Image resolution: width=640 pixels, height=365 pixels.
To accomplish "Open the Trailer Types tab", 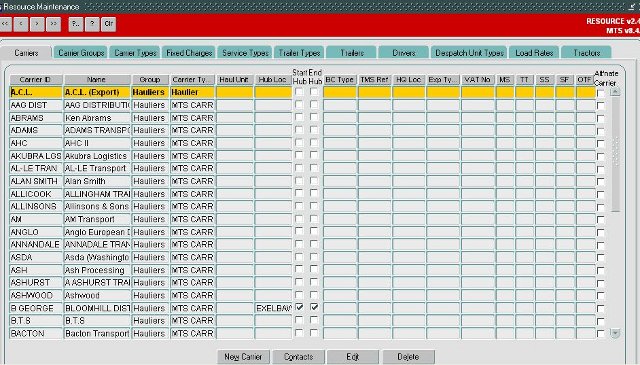I will (299, 53).
